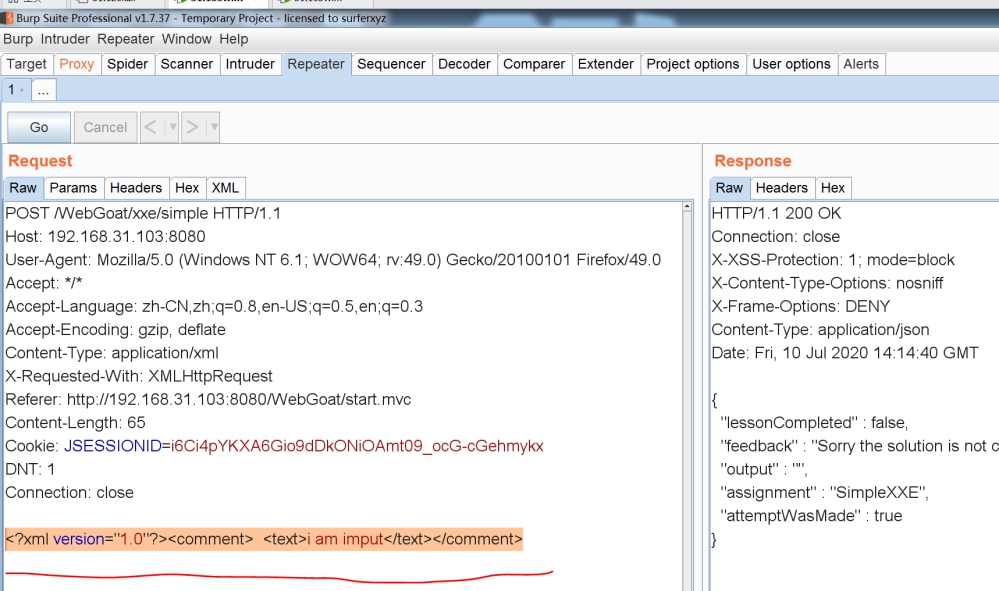Go to previous request with back arrow

coord(151,127)
